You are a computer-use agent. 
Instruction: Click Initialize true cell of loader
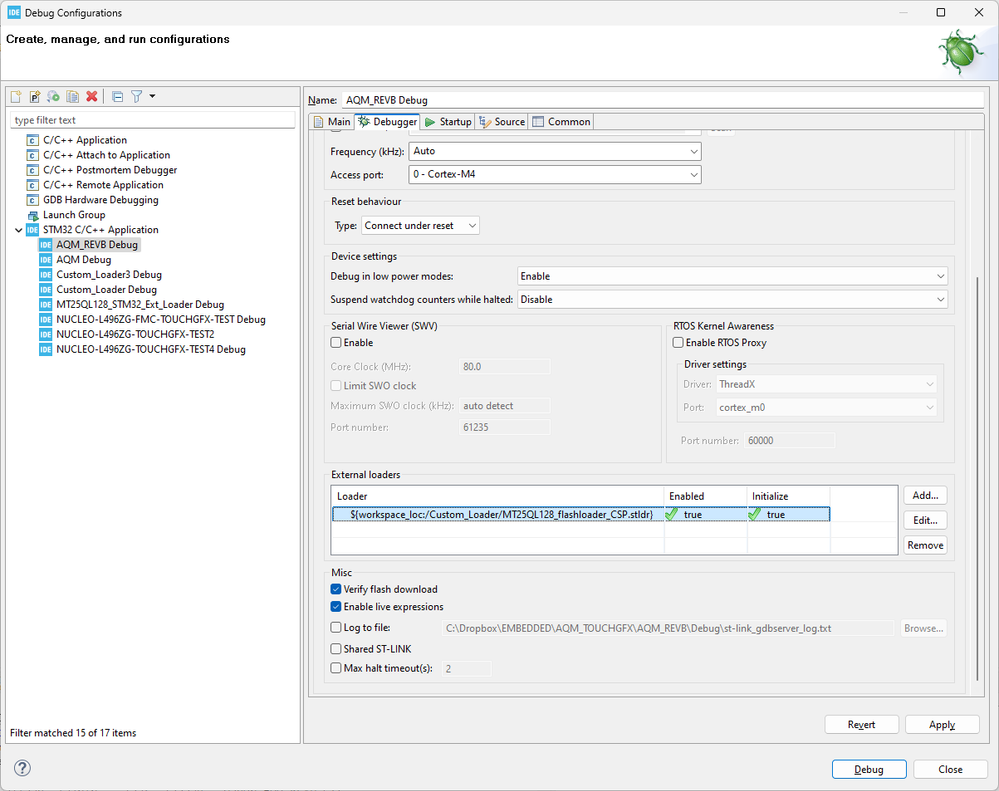[789, 515]
